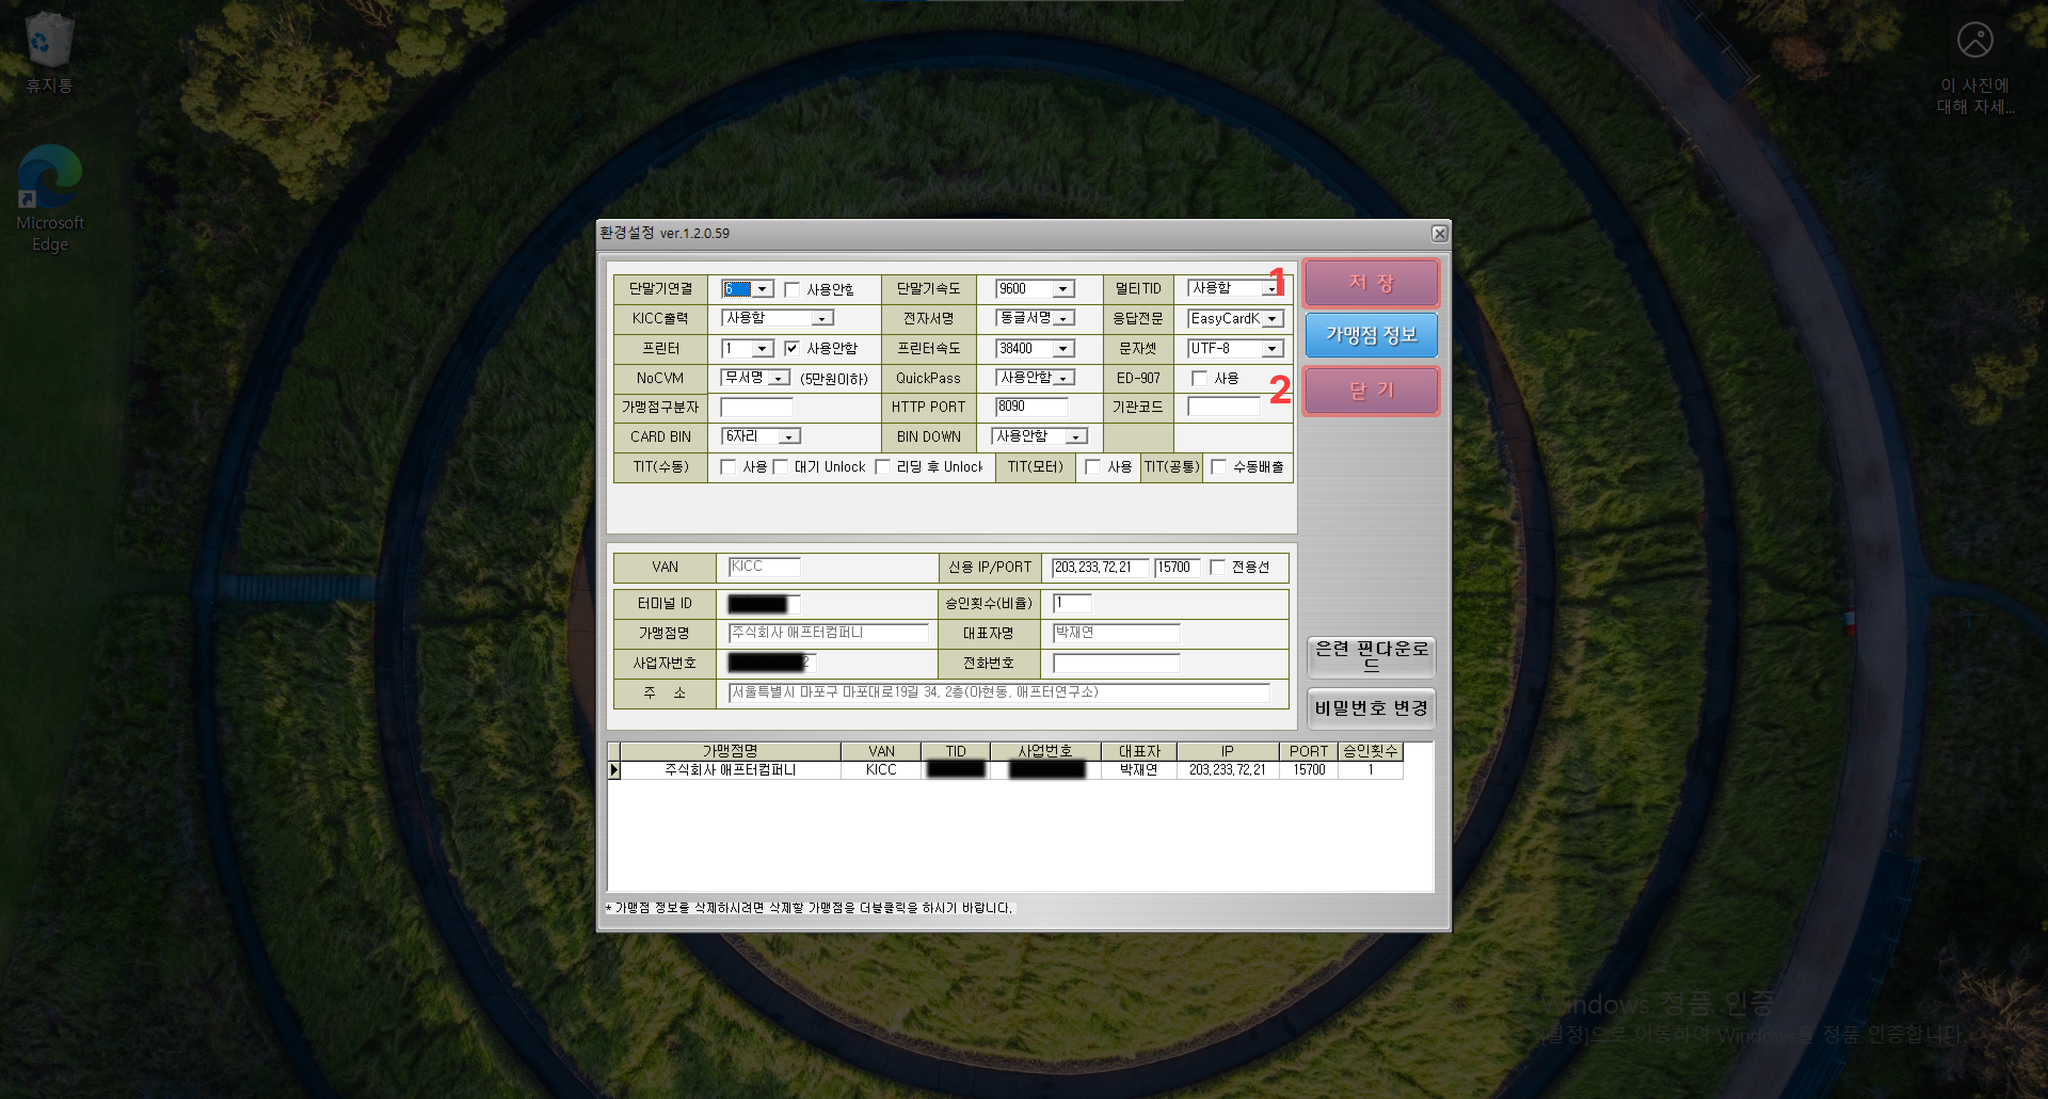Open the 프린터 port number dropdown
This screenshot has height=1099, width=2048.
763,349
